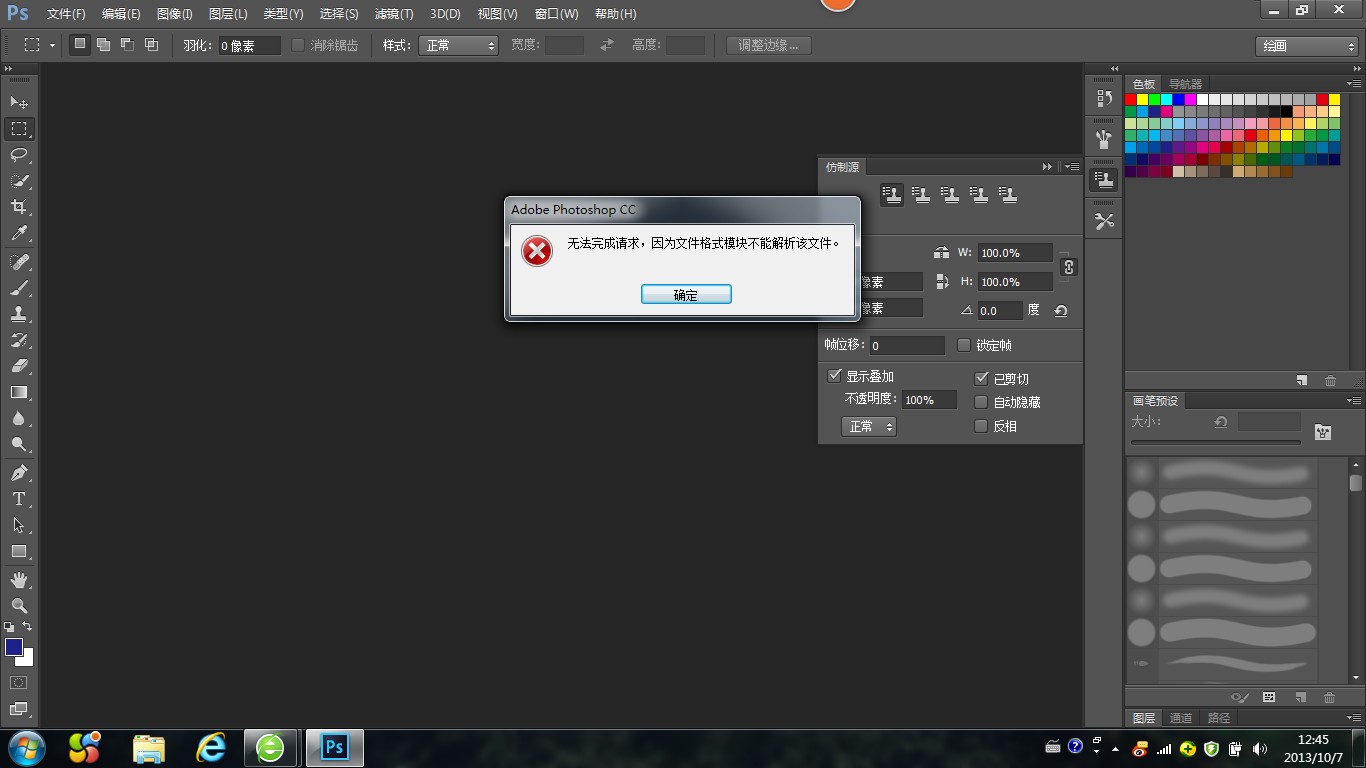The height and width of the screenshot is (768, 1366).
Task: Open the 样式 dropdown in options bar
Action: [x=459, y=45]
